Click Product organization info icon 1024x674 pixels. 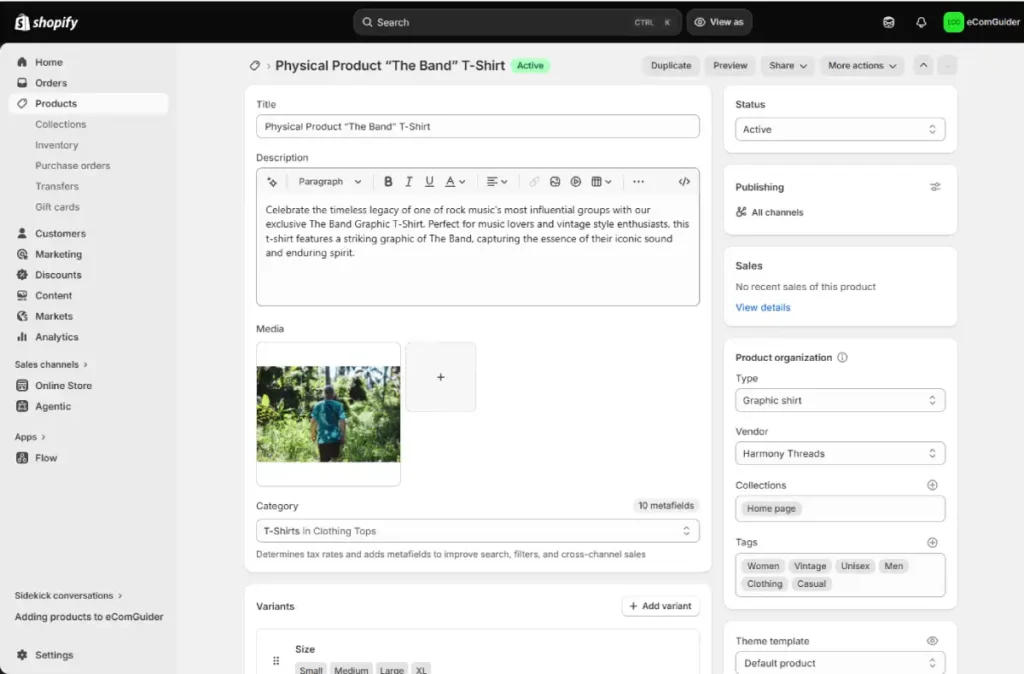click(842, 357)
